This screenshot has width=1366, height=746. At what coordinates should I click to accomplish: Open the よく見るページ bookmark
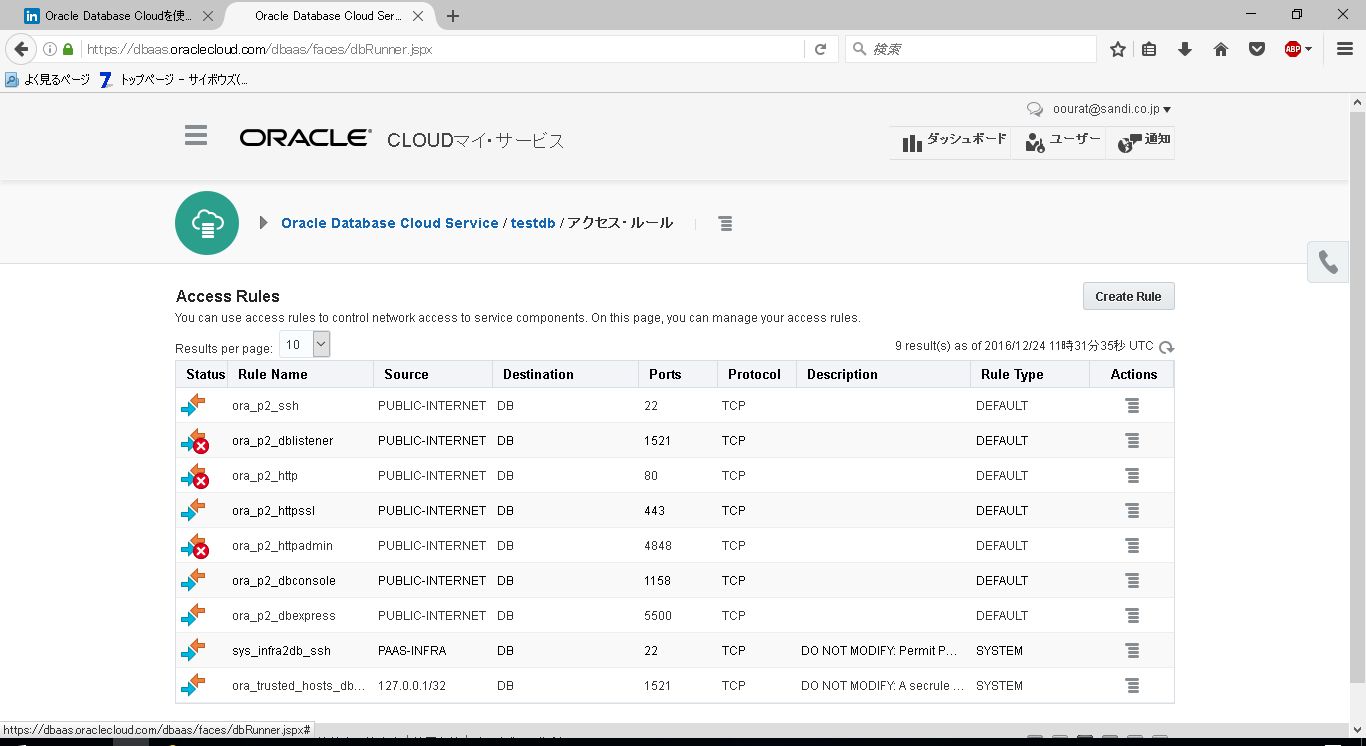48,80
